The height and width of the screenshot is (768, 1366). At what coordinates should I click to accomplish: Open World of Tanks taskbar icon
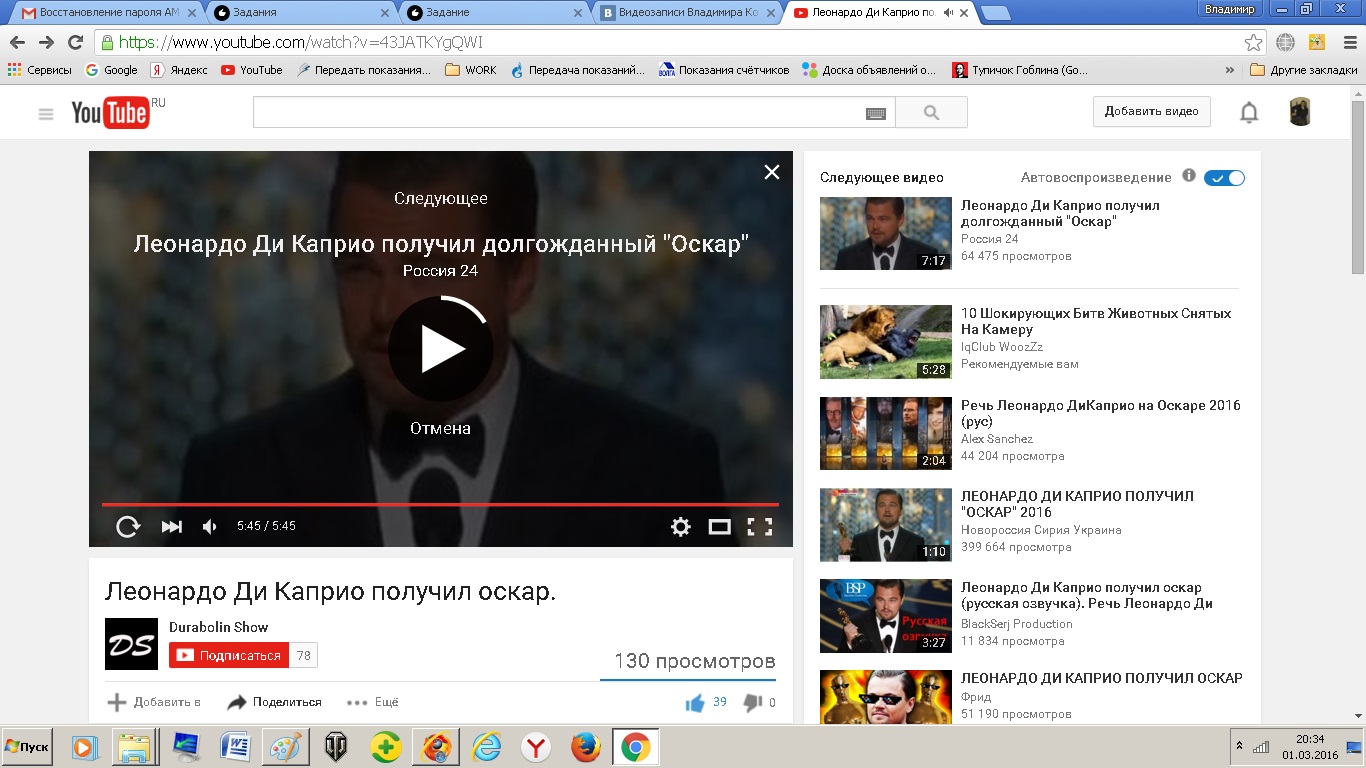[x=337, y=747]
